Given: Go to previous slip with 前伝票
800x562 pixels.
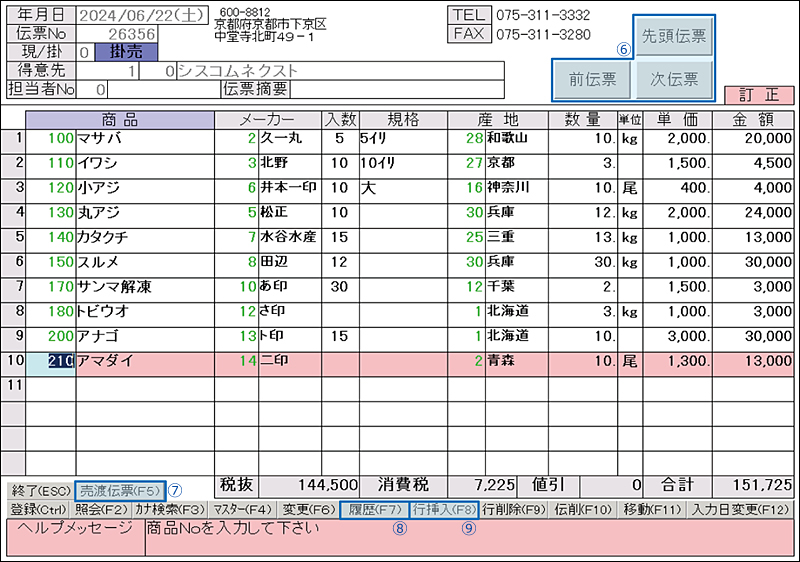Looking at the screenshot, I should point(592,79).
